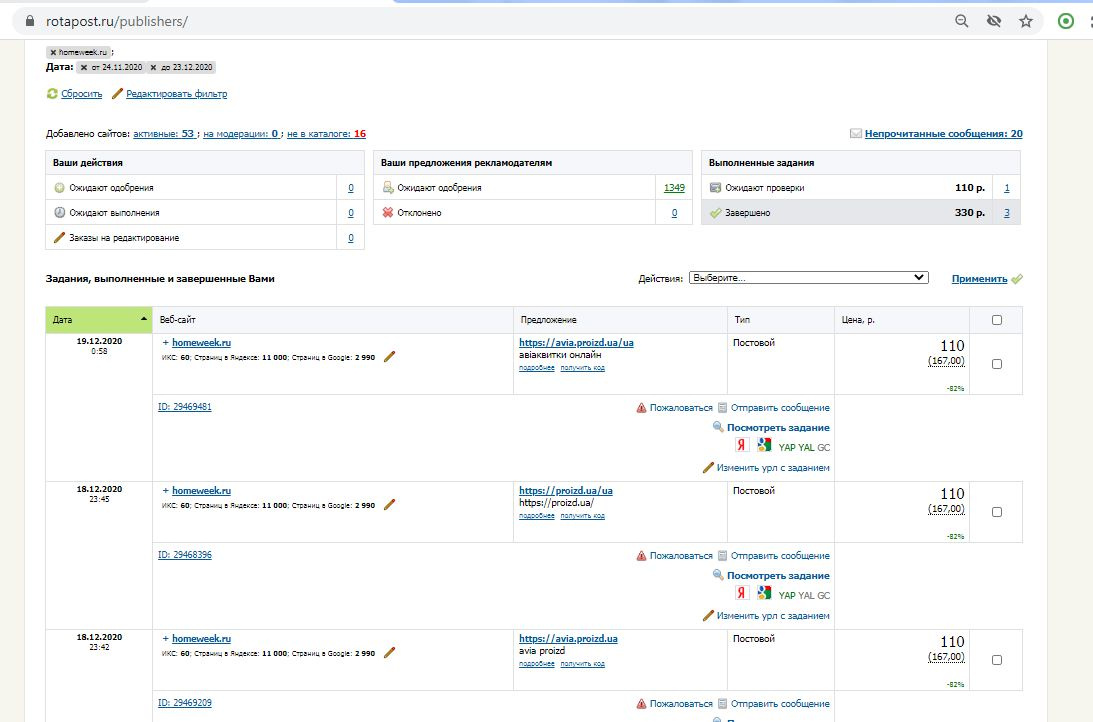Click the green checkmark beside Применить
The width and height of the screenshot is (1093, 722).
pyautogui.click(x=1017, y=279)
